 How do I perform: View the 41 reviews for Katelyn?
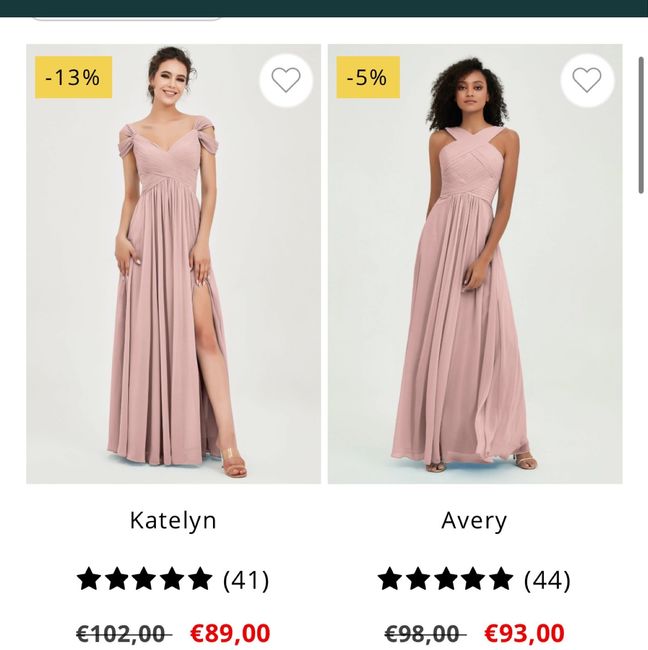tap(246, 580)
